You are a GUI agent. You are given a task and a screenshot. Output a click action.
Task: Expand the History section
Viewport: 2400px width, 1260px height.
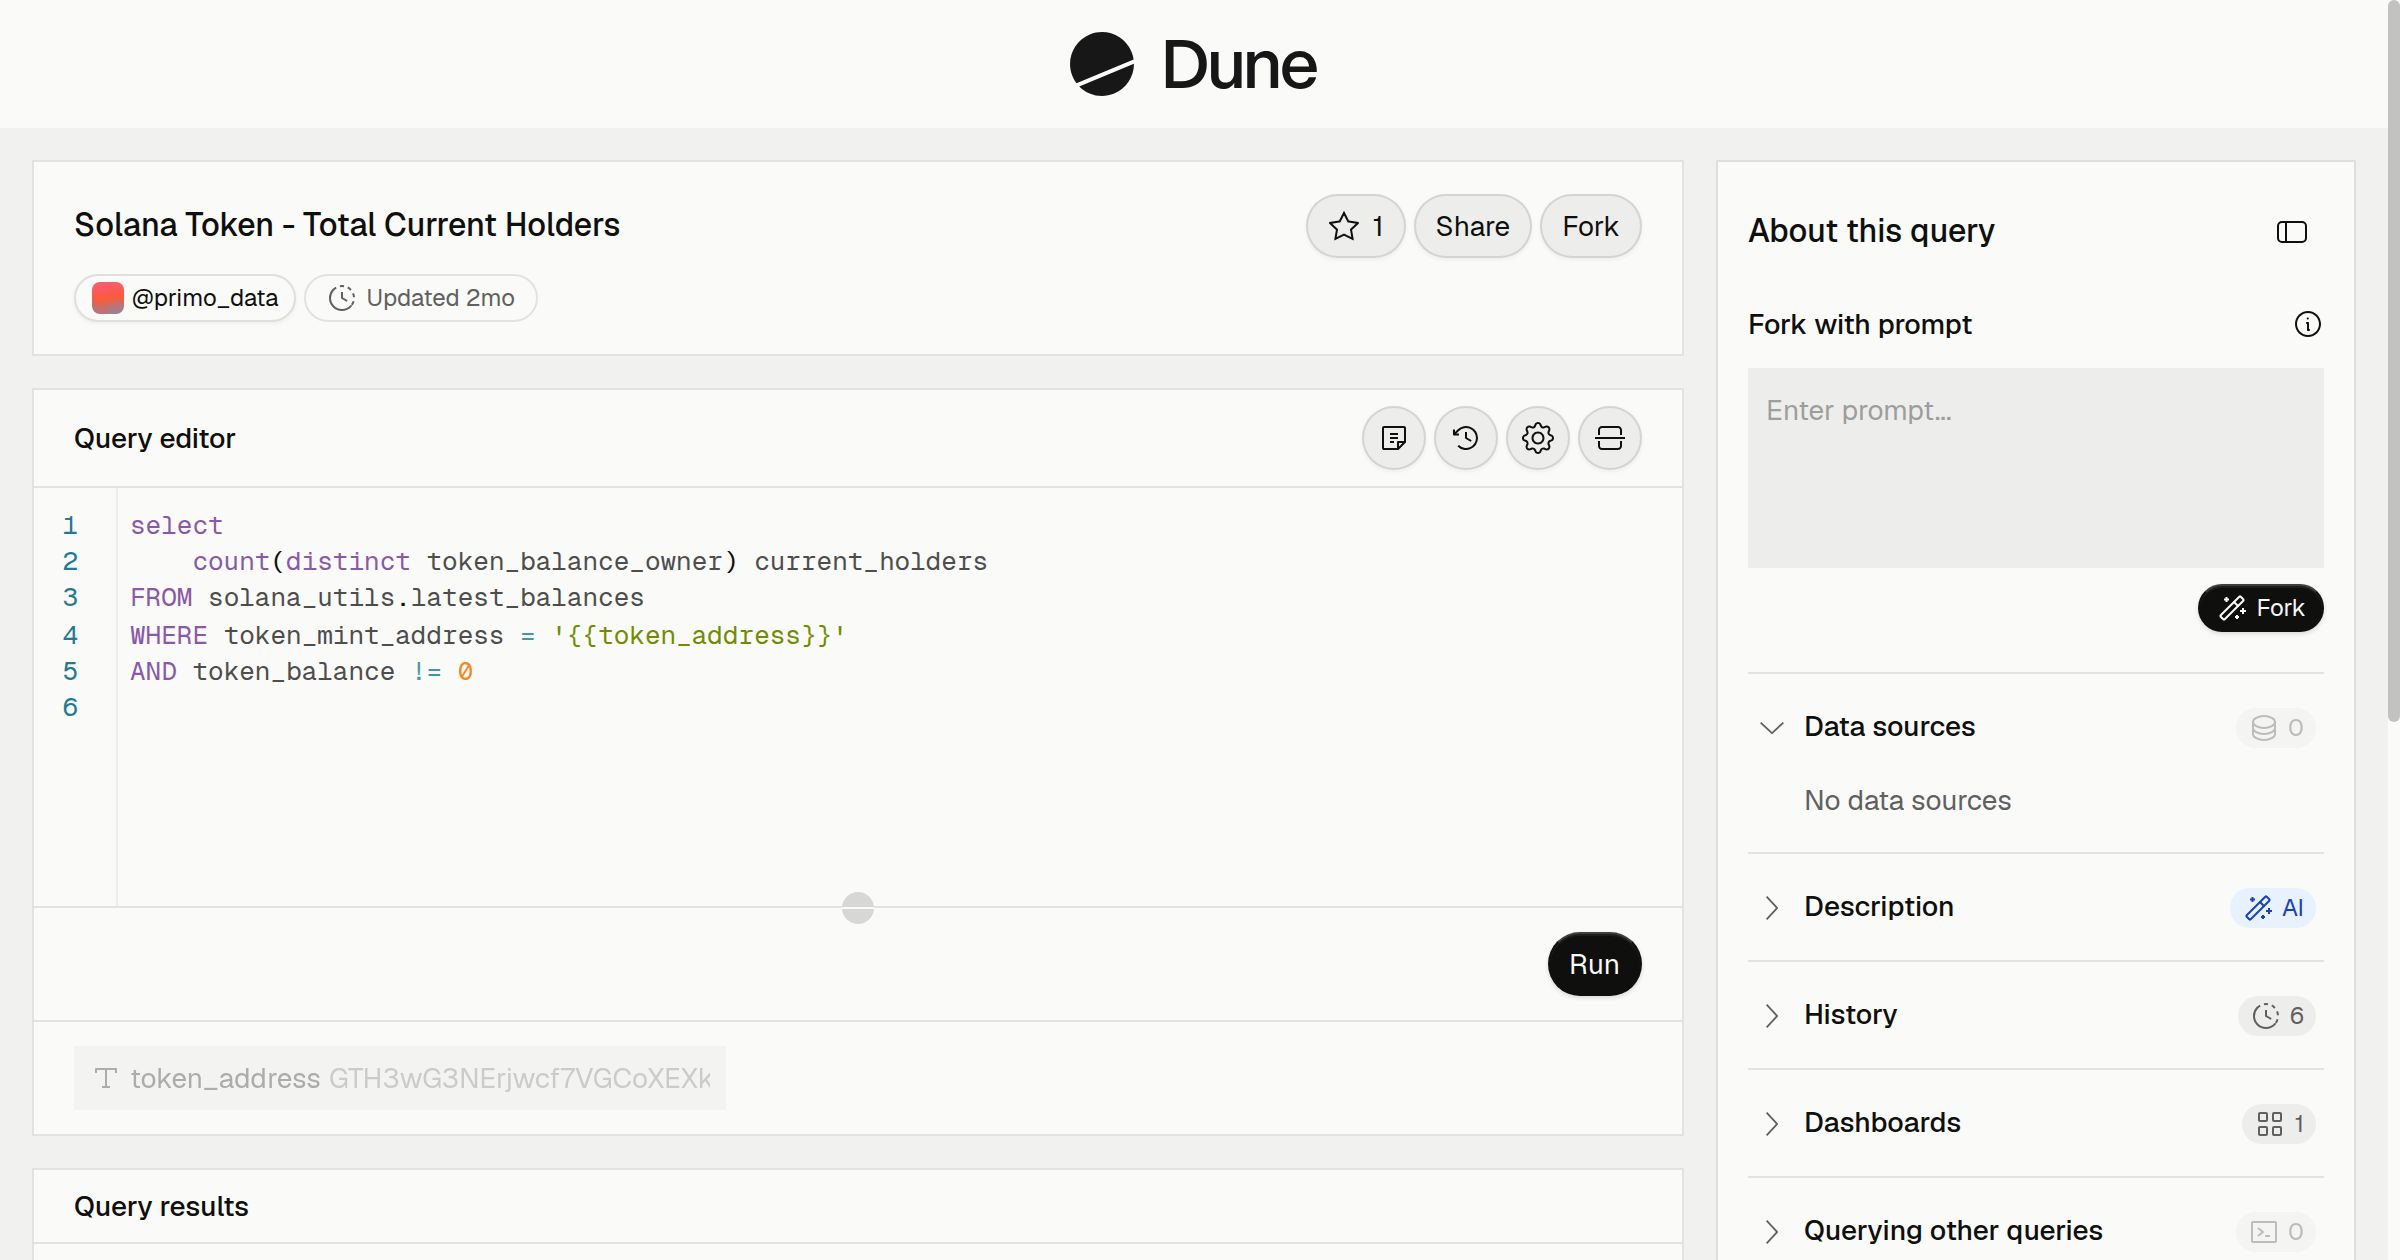tap(1771, 1015)
